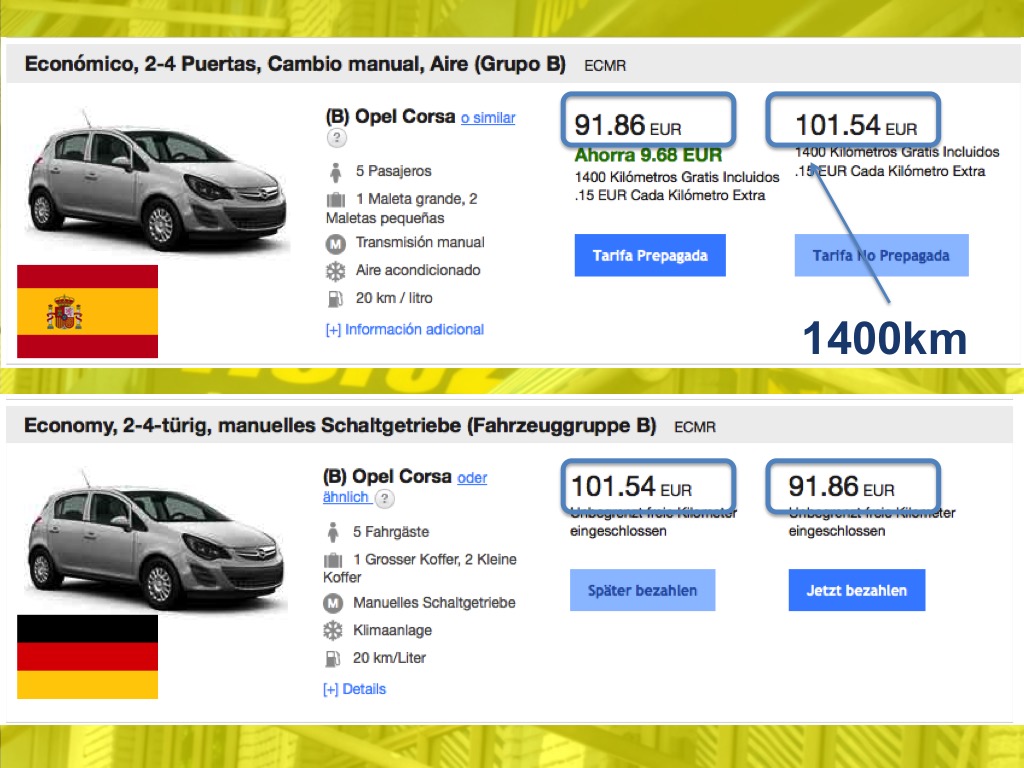Open the 'oder ähnlich' link

[x=472, y=478]
